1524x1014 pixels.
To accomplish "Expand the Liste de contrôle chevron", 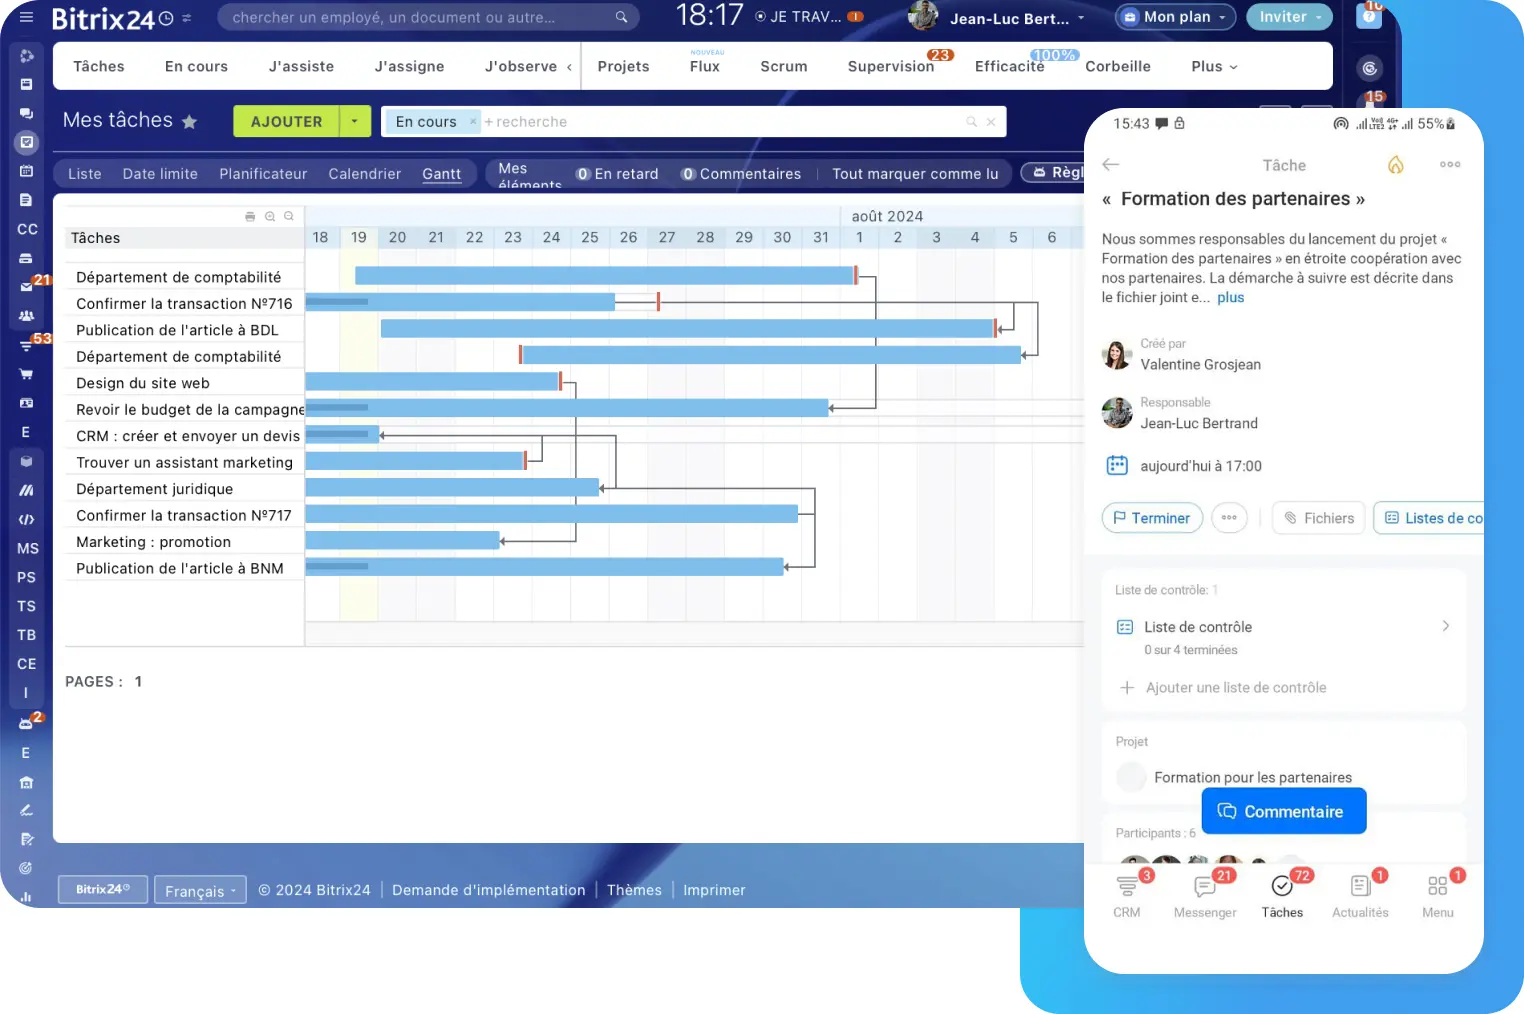I will (x=1445, y=626).
